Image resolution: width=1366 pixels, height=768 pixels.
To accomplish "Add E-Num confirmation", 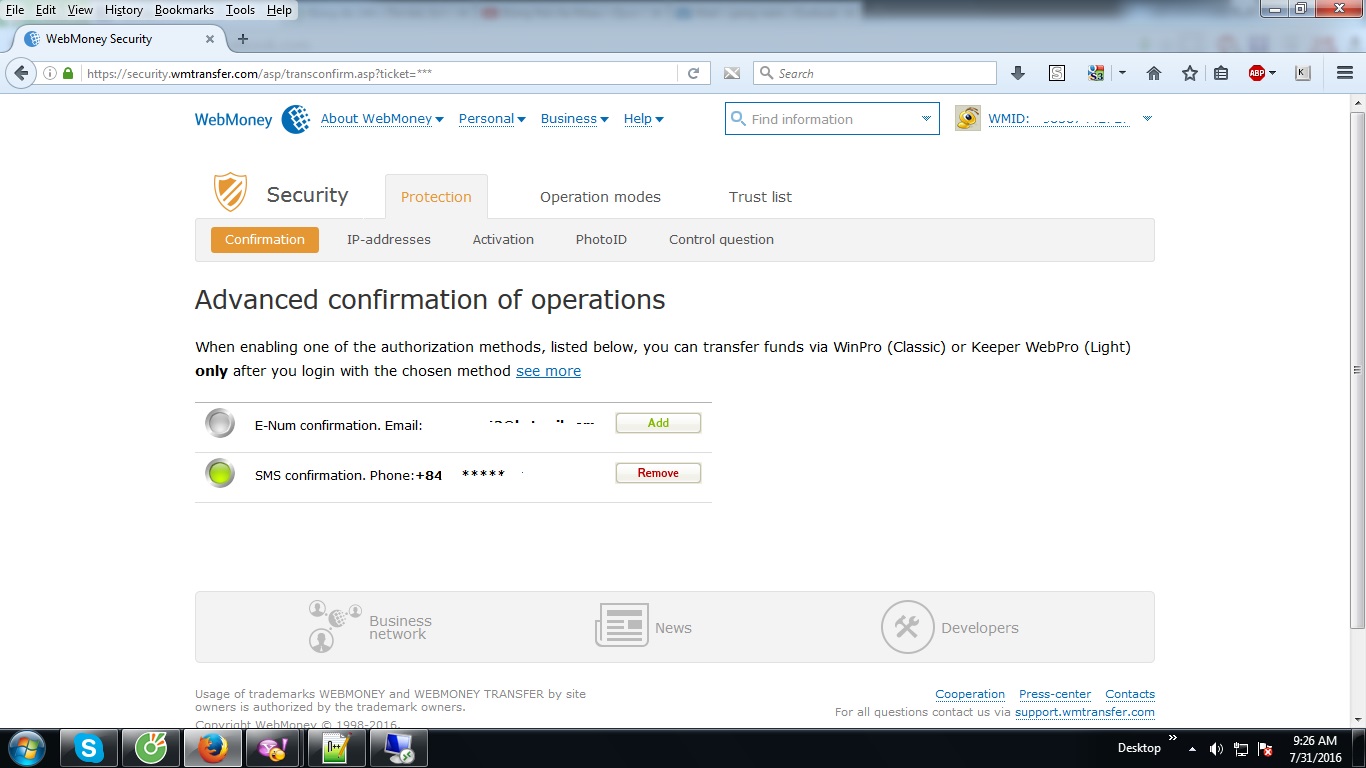I will tap(658, 423).
